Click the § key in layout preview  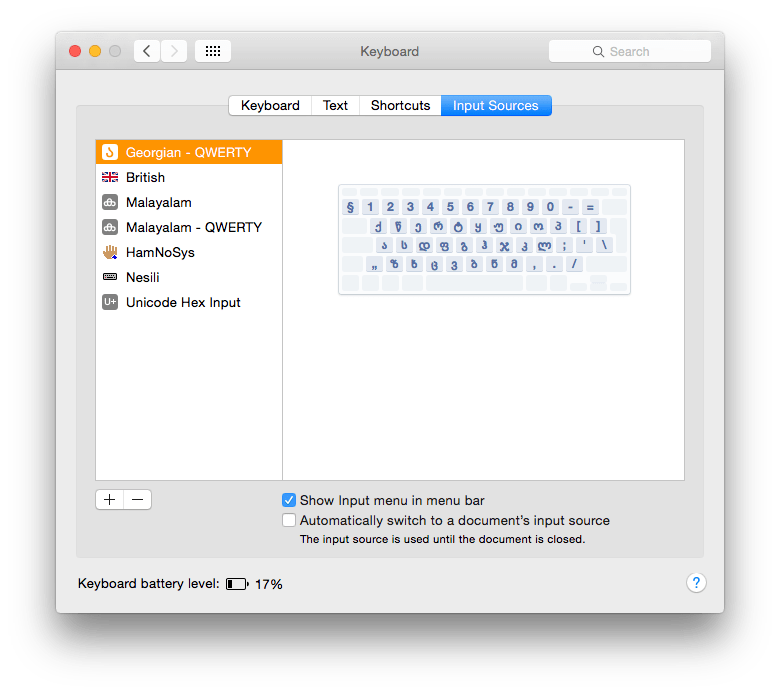pyautogui.click(x=350, y=207)
